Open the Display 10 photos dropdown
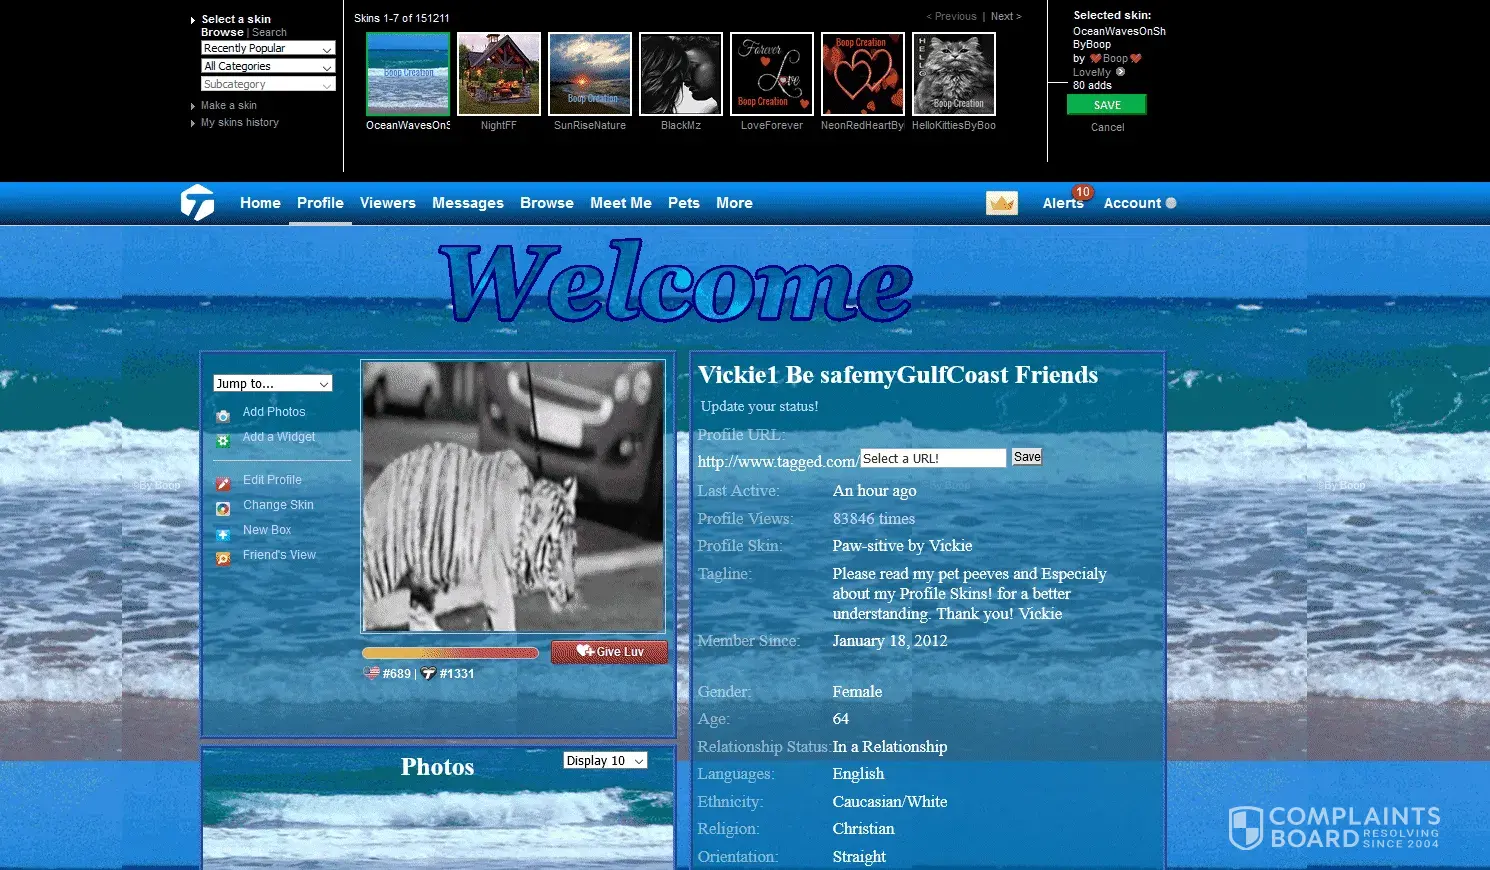Screen dimensions: 1490x870 [605, 760]
